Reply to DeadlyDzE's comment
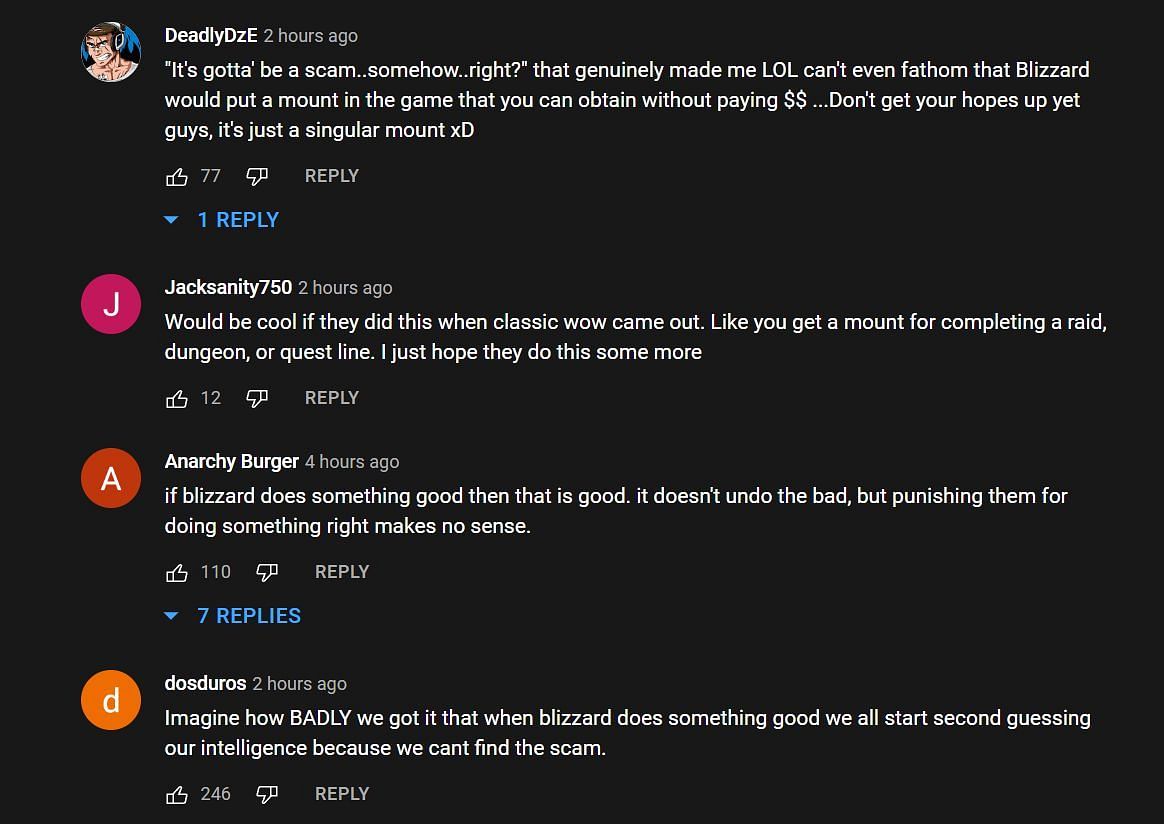Image resolution: width=1164 pixels, height=824 pixels. pyautogui.click(x=331, y=176)
